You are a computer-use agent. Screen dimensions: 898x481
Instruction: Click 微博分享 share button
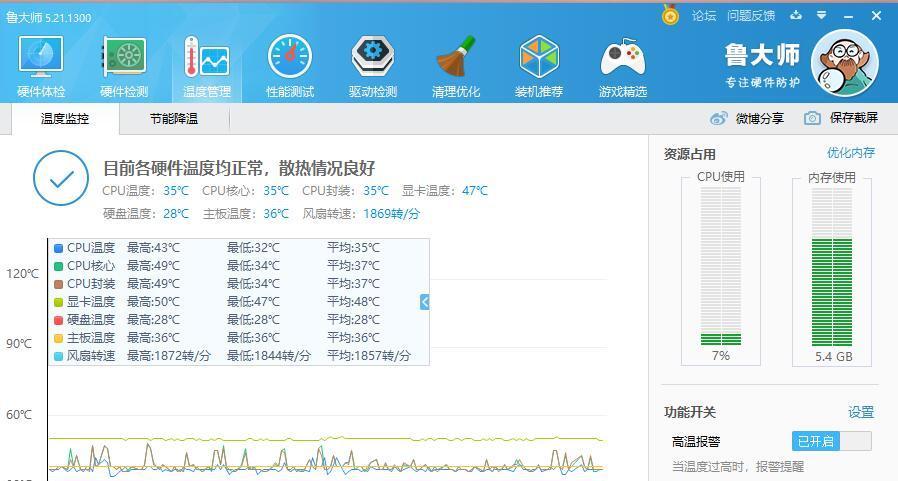[x=759, y=119]
